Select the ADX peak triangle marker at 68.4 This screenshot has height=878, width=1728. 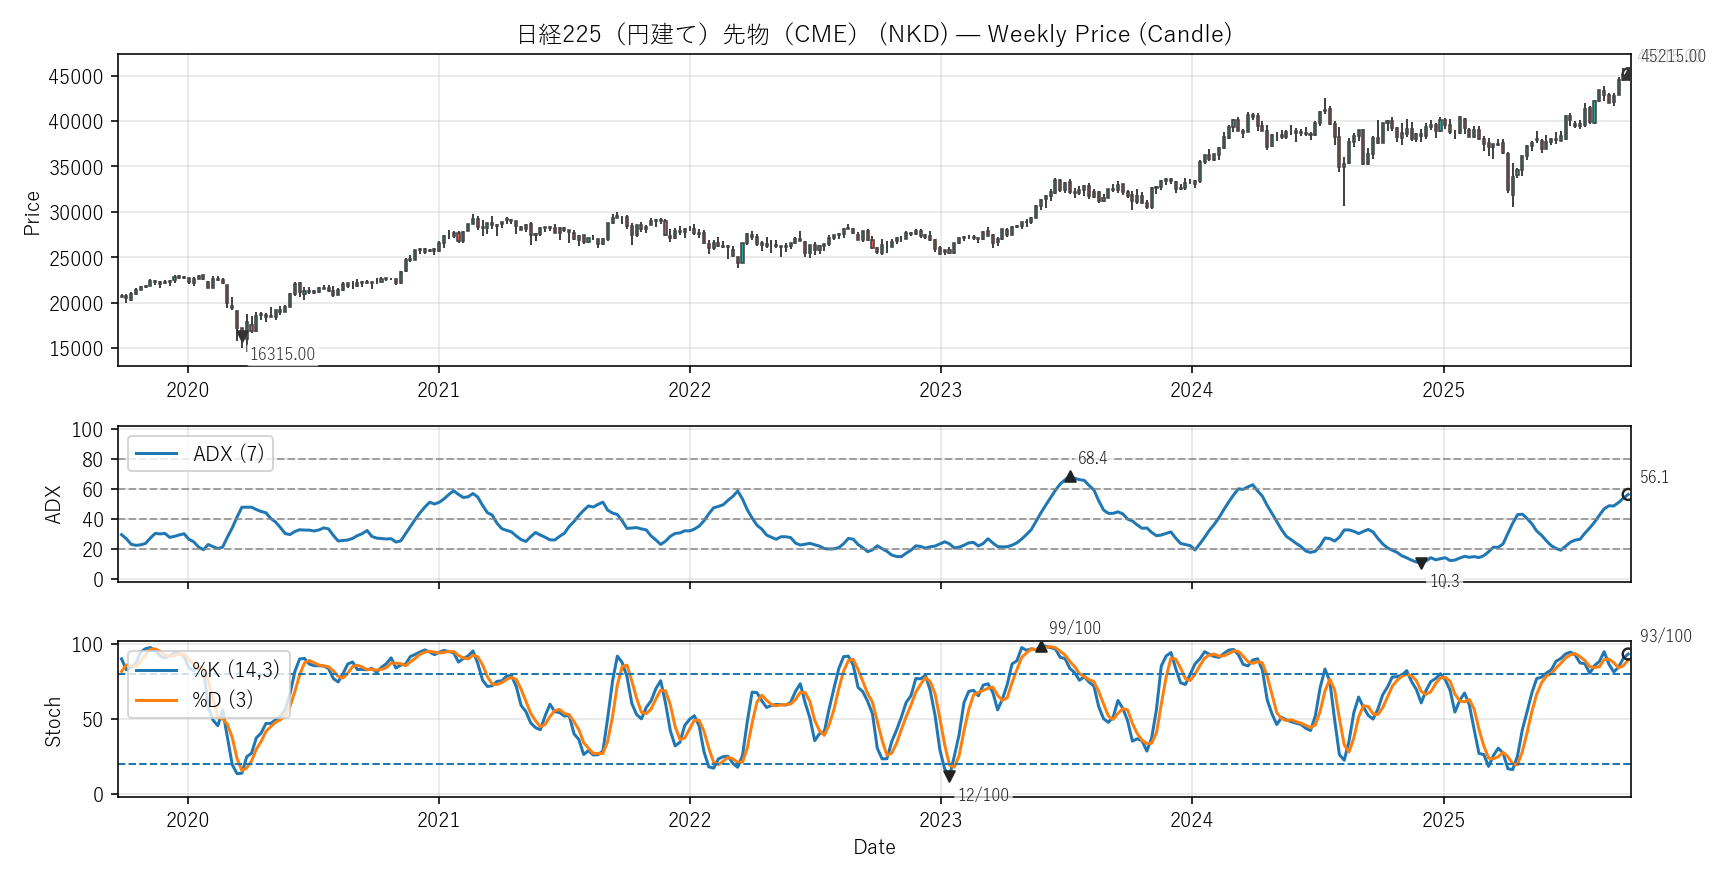(x=1070, y=477)
